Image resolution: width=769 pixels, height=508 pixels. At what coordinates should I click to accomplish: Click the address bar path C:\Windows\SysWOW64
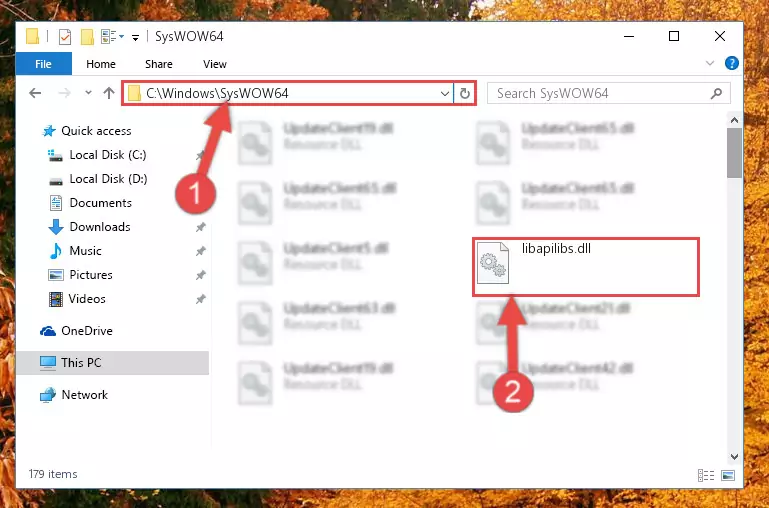click(217, 93)
